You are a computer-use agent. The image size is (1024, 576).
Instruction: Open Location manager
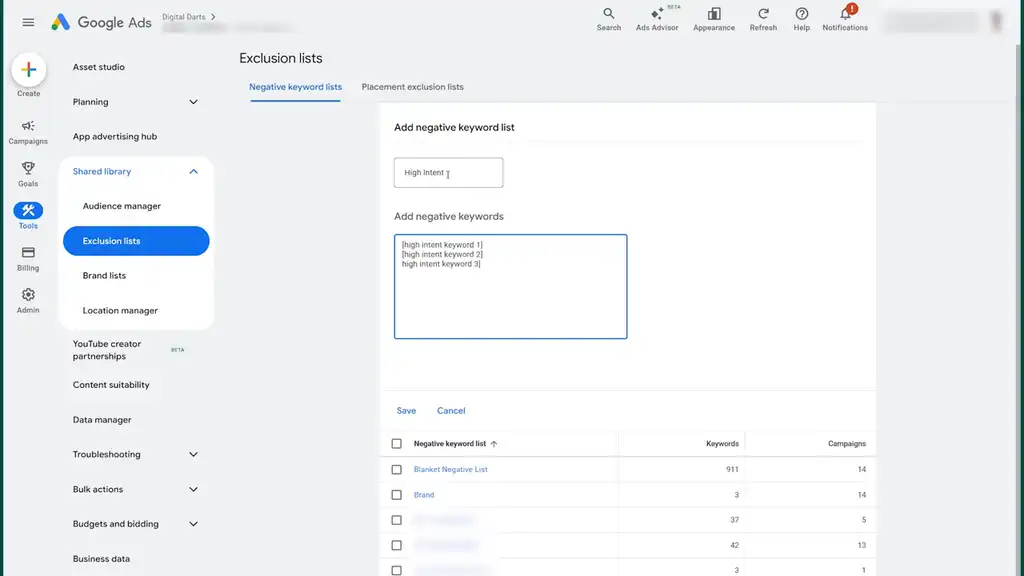click(x=120, y=310)
